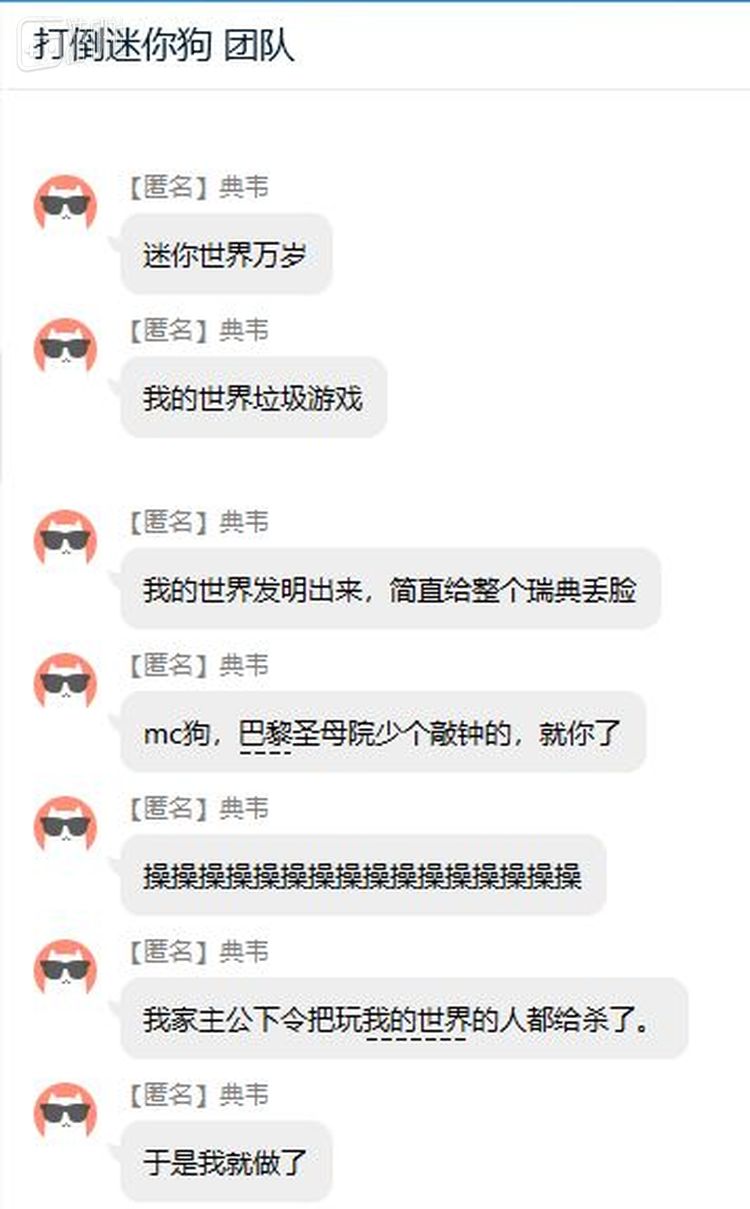Open avatar beside 于是我就做了 message
Image resolution: width=750 pixels, height=1209 pixels.
tap(65, 1112)
